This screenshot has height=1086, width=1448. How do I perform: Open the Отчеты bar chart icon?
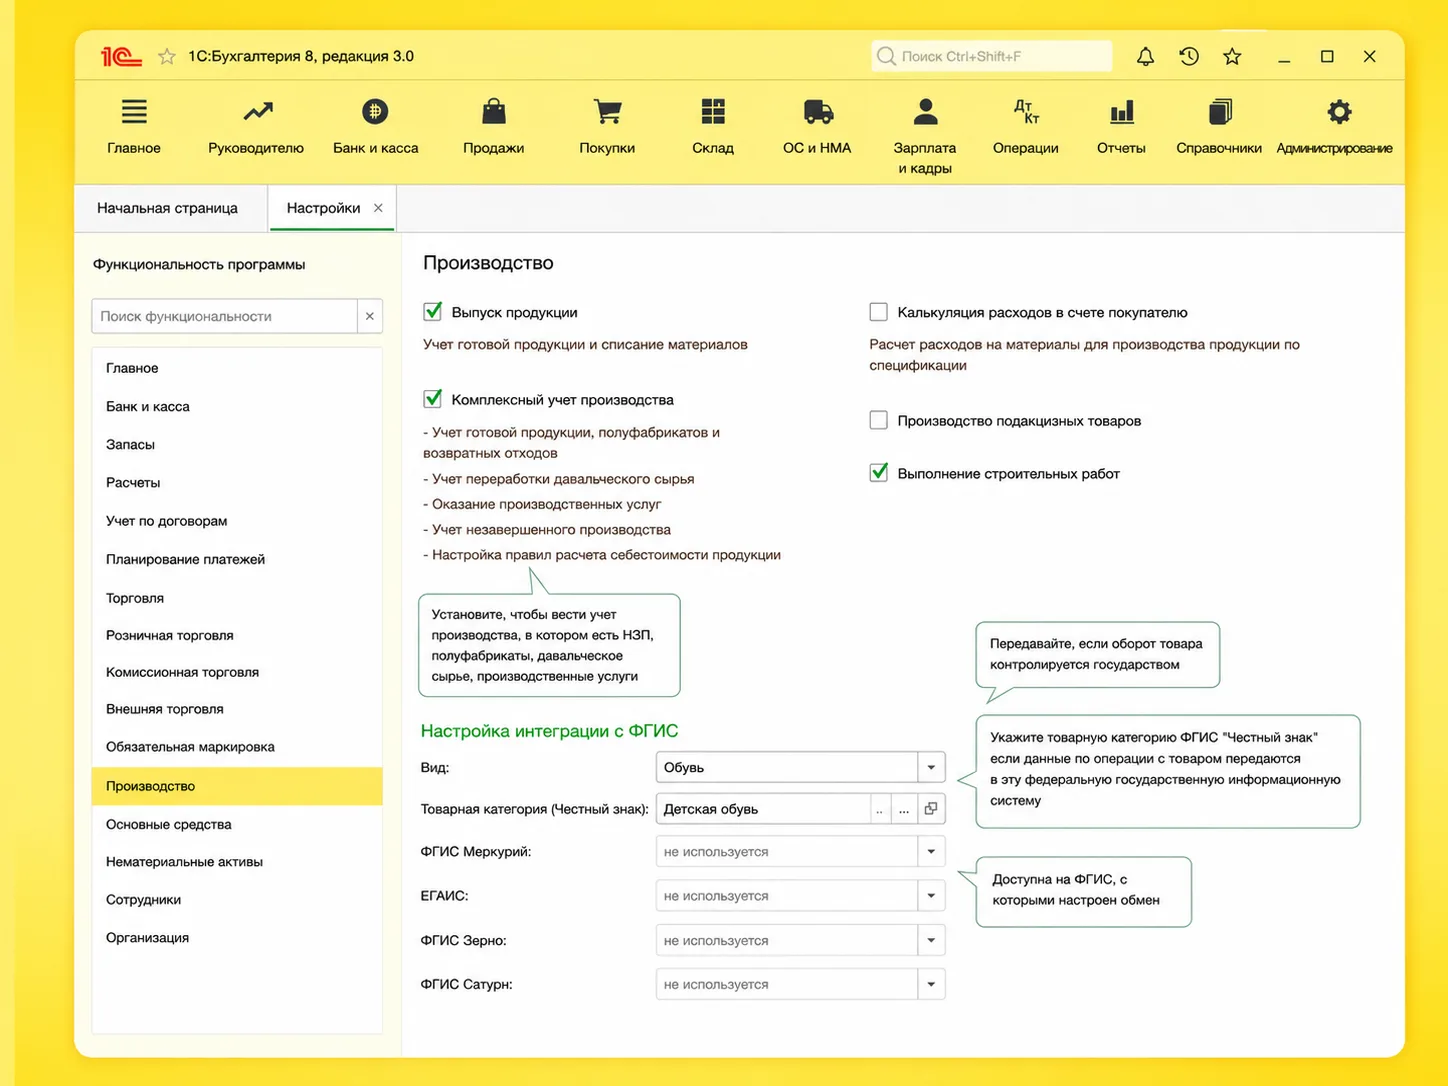point(1122,111)
